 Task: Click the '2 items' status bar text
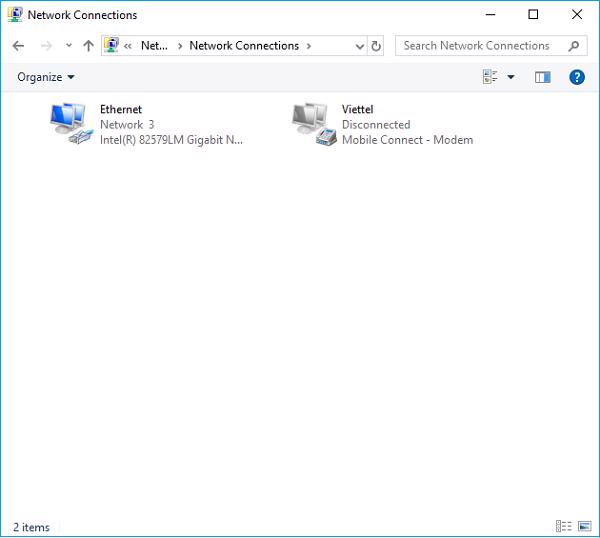pos(31,527)
